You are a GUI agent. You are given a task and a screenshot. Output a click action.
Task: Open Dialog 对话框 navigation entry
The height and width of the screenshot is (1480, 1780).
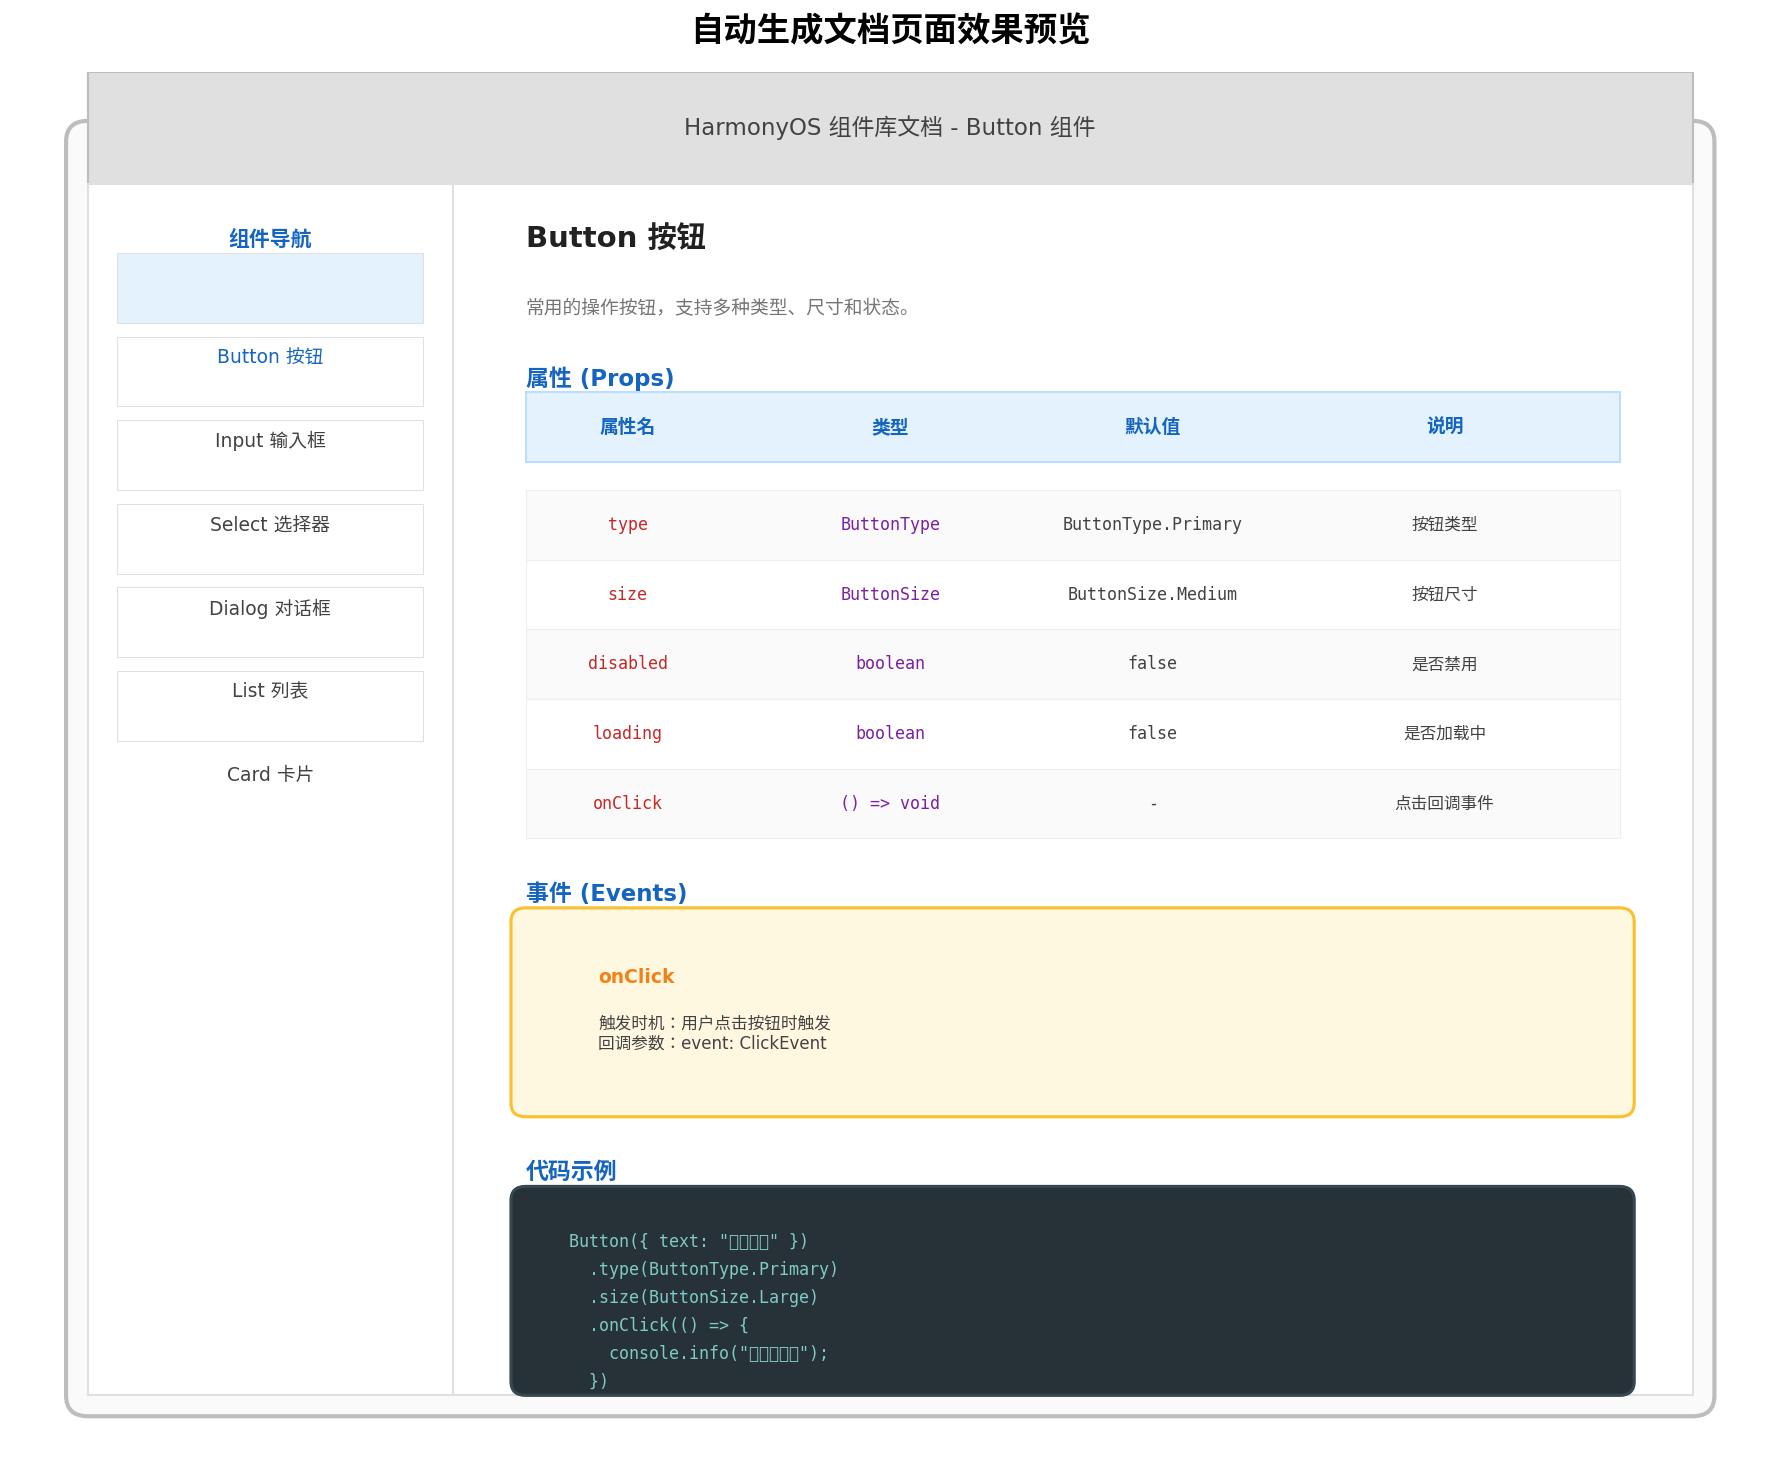tap(270, 609)
